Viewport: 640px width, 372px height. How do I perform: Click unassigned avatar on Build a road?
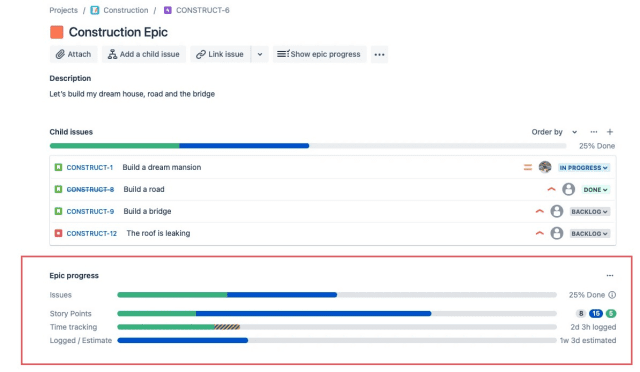pos(569,189)
